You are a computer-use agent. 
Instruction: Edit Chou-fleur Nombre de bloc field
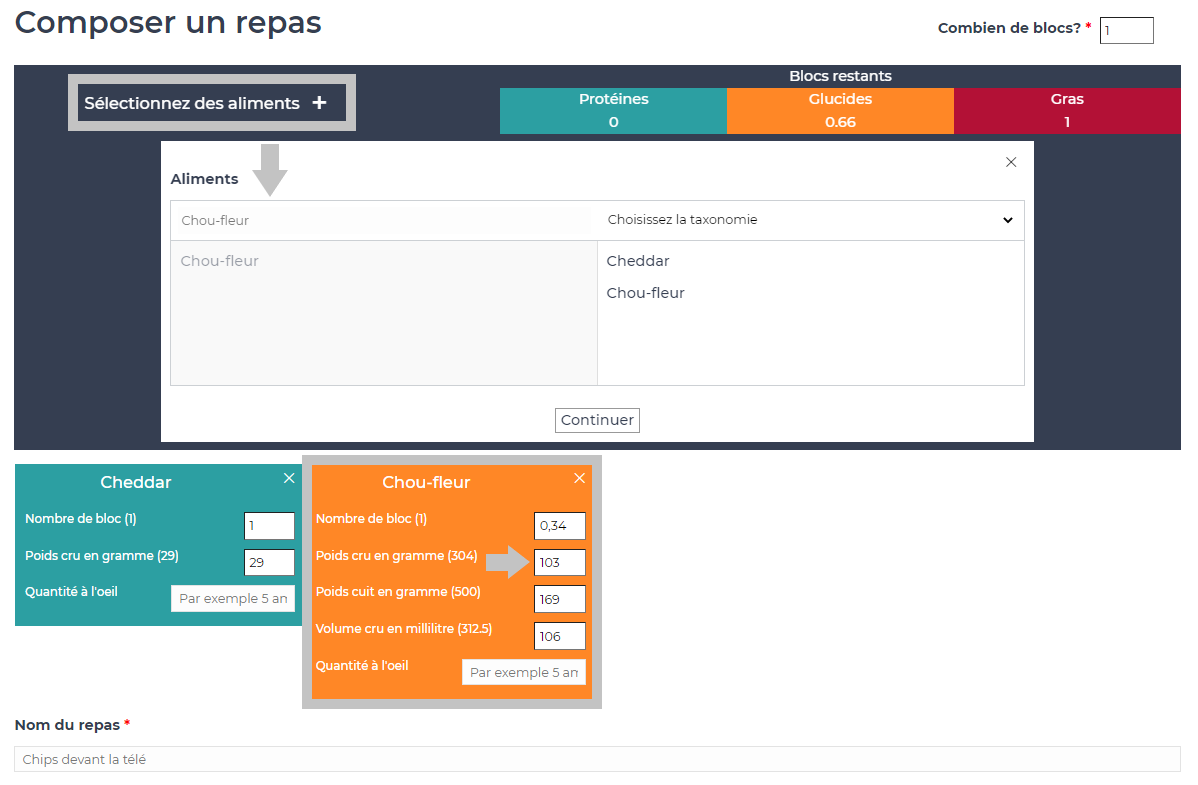point(559,526)
